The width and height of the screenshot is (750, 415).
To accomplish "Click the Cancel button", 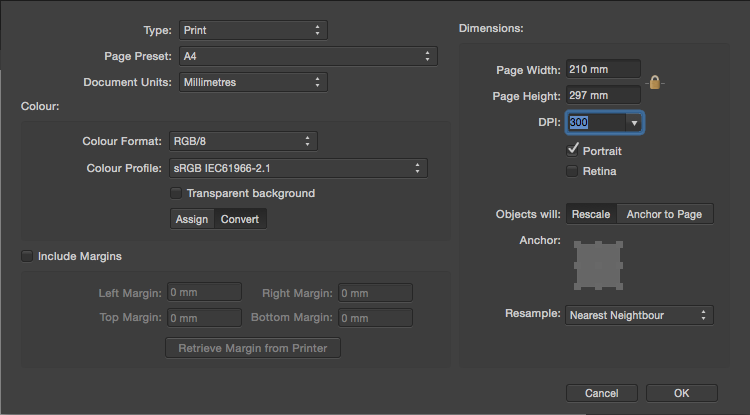I will (602, 393).
